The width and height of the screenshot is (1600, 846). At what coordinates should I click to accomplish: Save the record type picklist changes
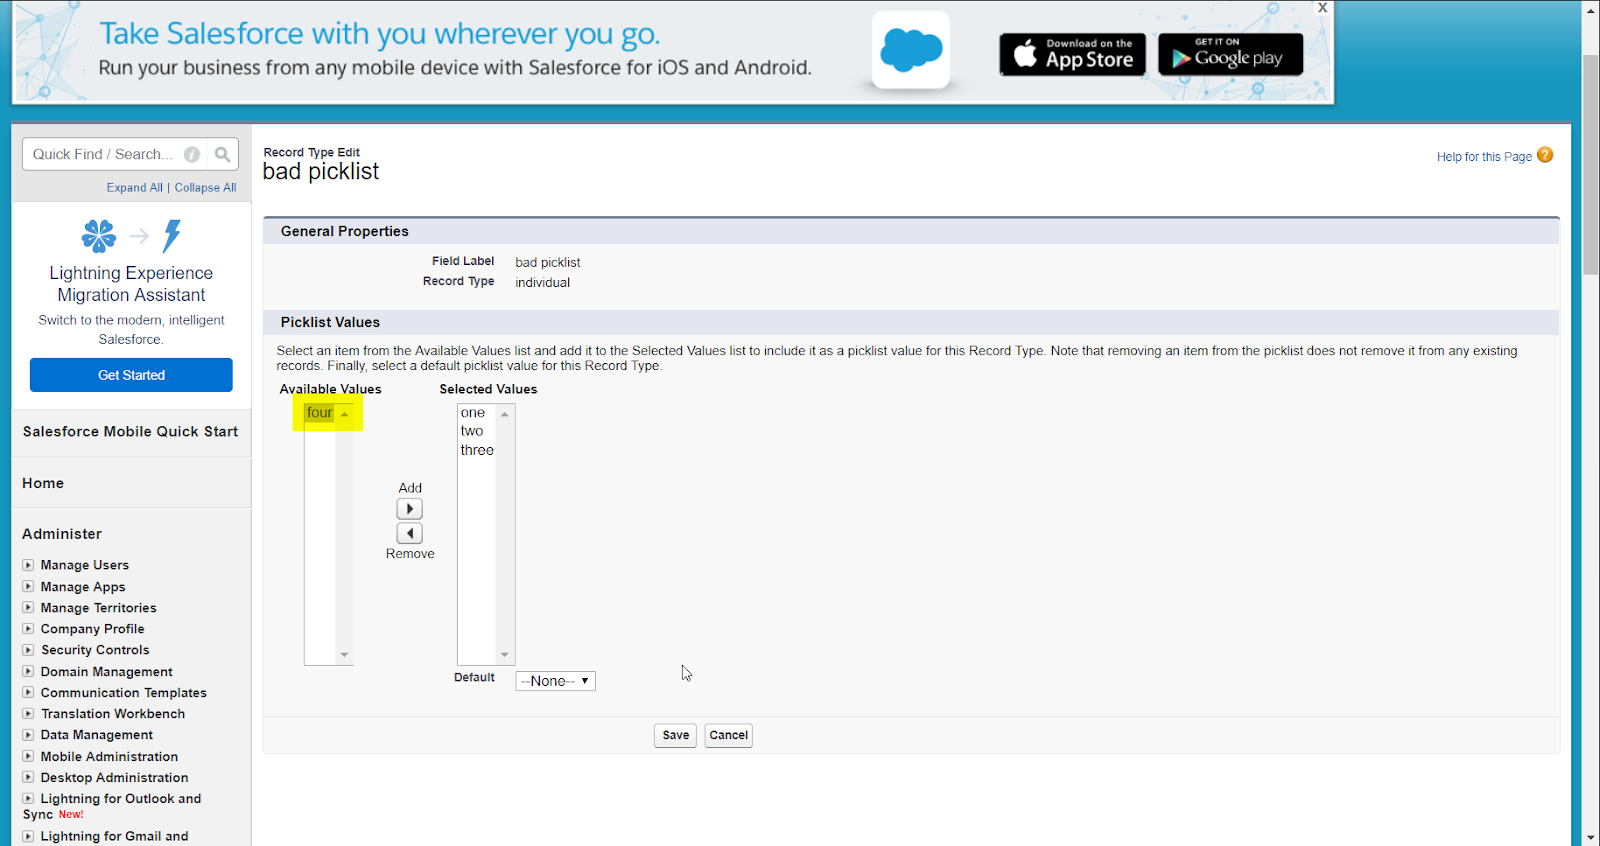coord(675,735)
